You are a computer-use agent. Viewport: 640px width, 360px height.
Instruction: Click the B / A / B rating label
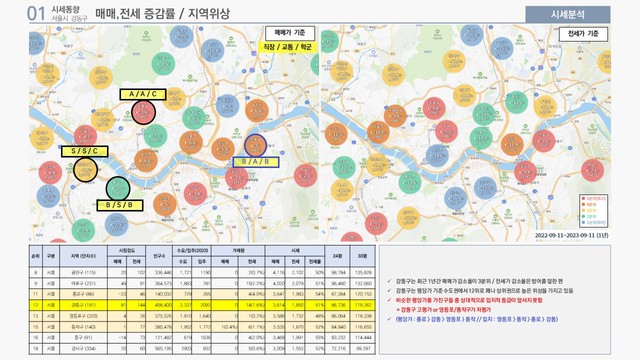tap(256, 162)
